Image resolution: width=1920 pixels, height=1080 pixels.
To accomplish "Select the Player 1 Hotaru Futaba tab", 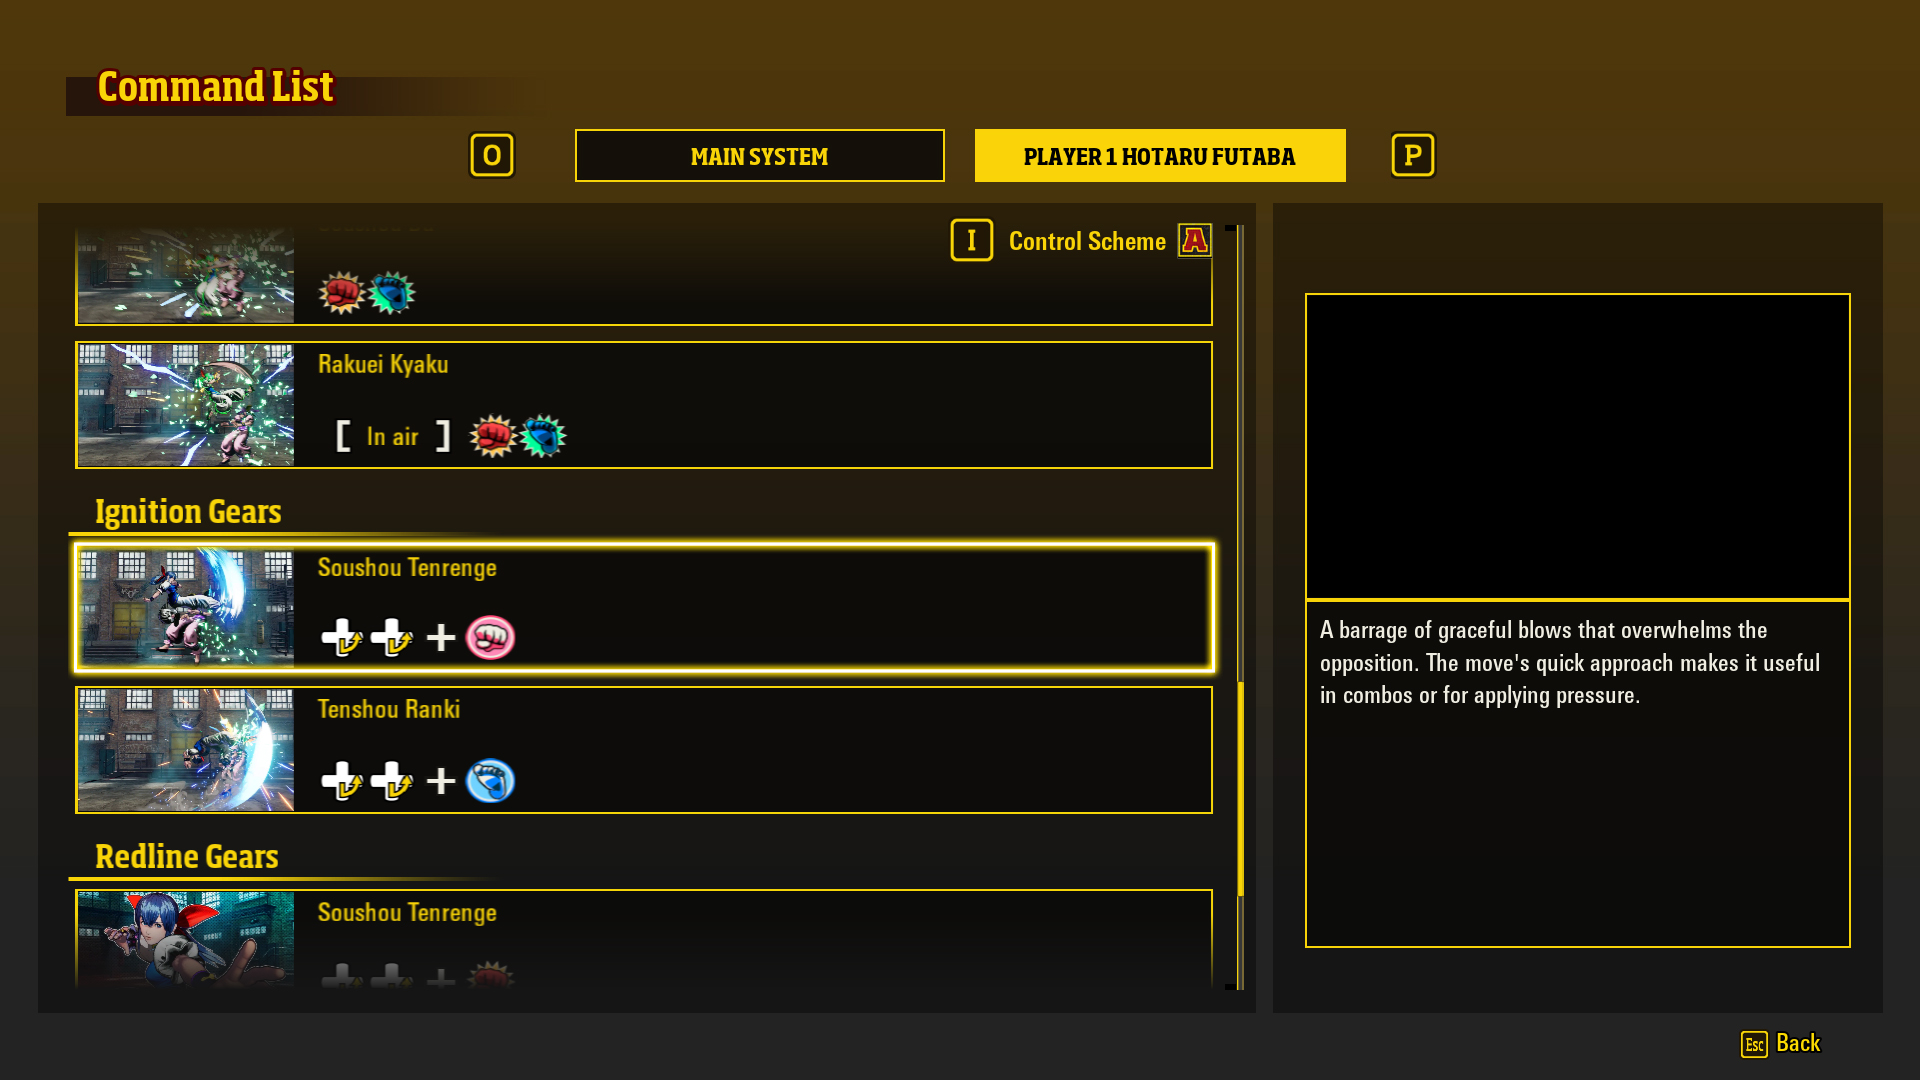I will 1159,156.
